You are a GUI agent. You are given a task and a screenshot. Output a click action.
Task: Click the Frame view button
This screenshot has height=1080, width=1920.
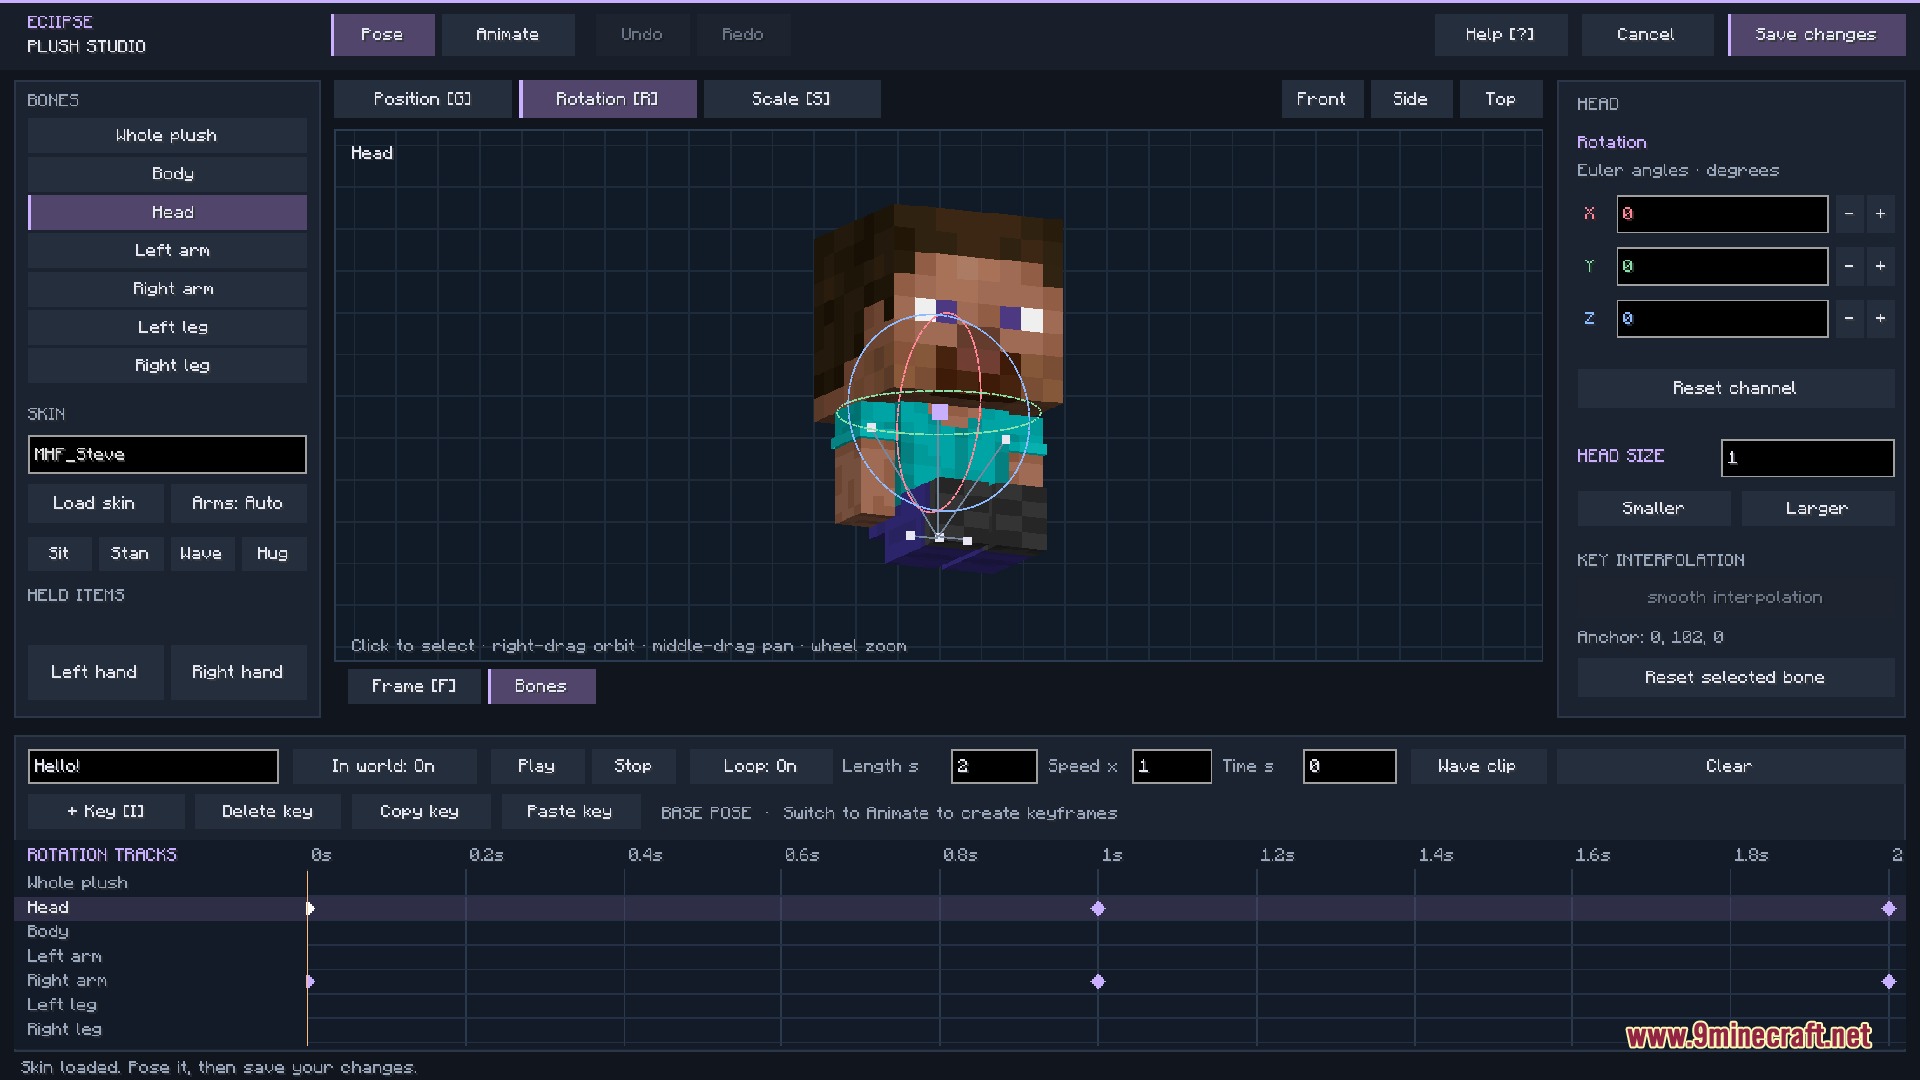coord(414,687)
